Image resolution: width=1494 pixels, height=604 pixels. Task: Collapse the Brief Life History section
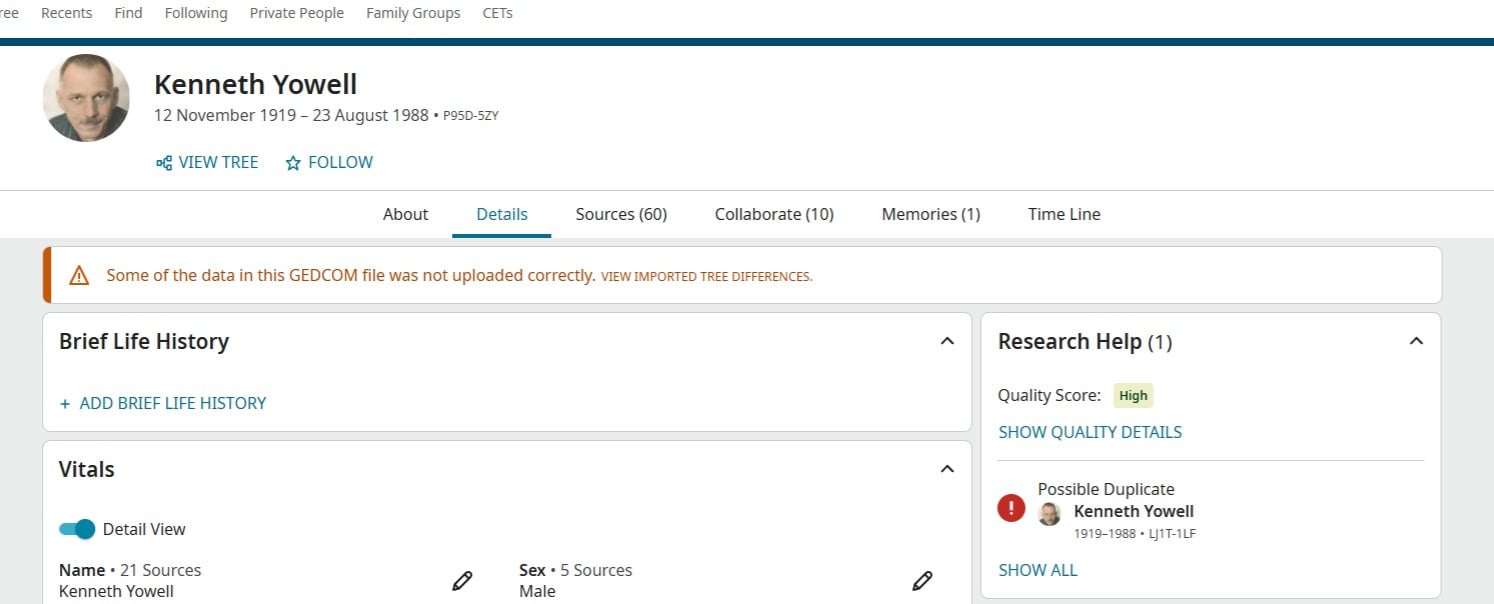pyautogui.click(x=947, y=341)
